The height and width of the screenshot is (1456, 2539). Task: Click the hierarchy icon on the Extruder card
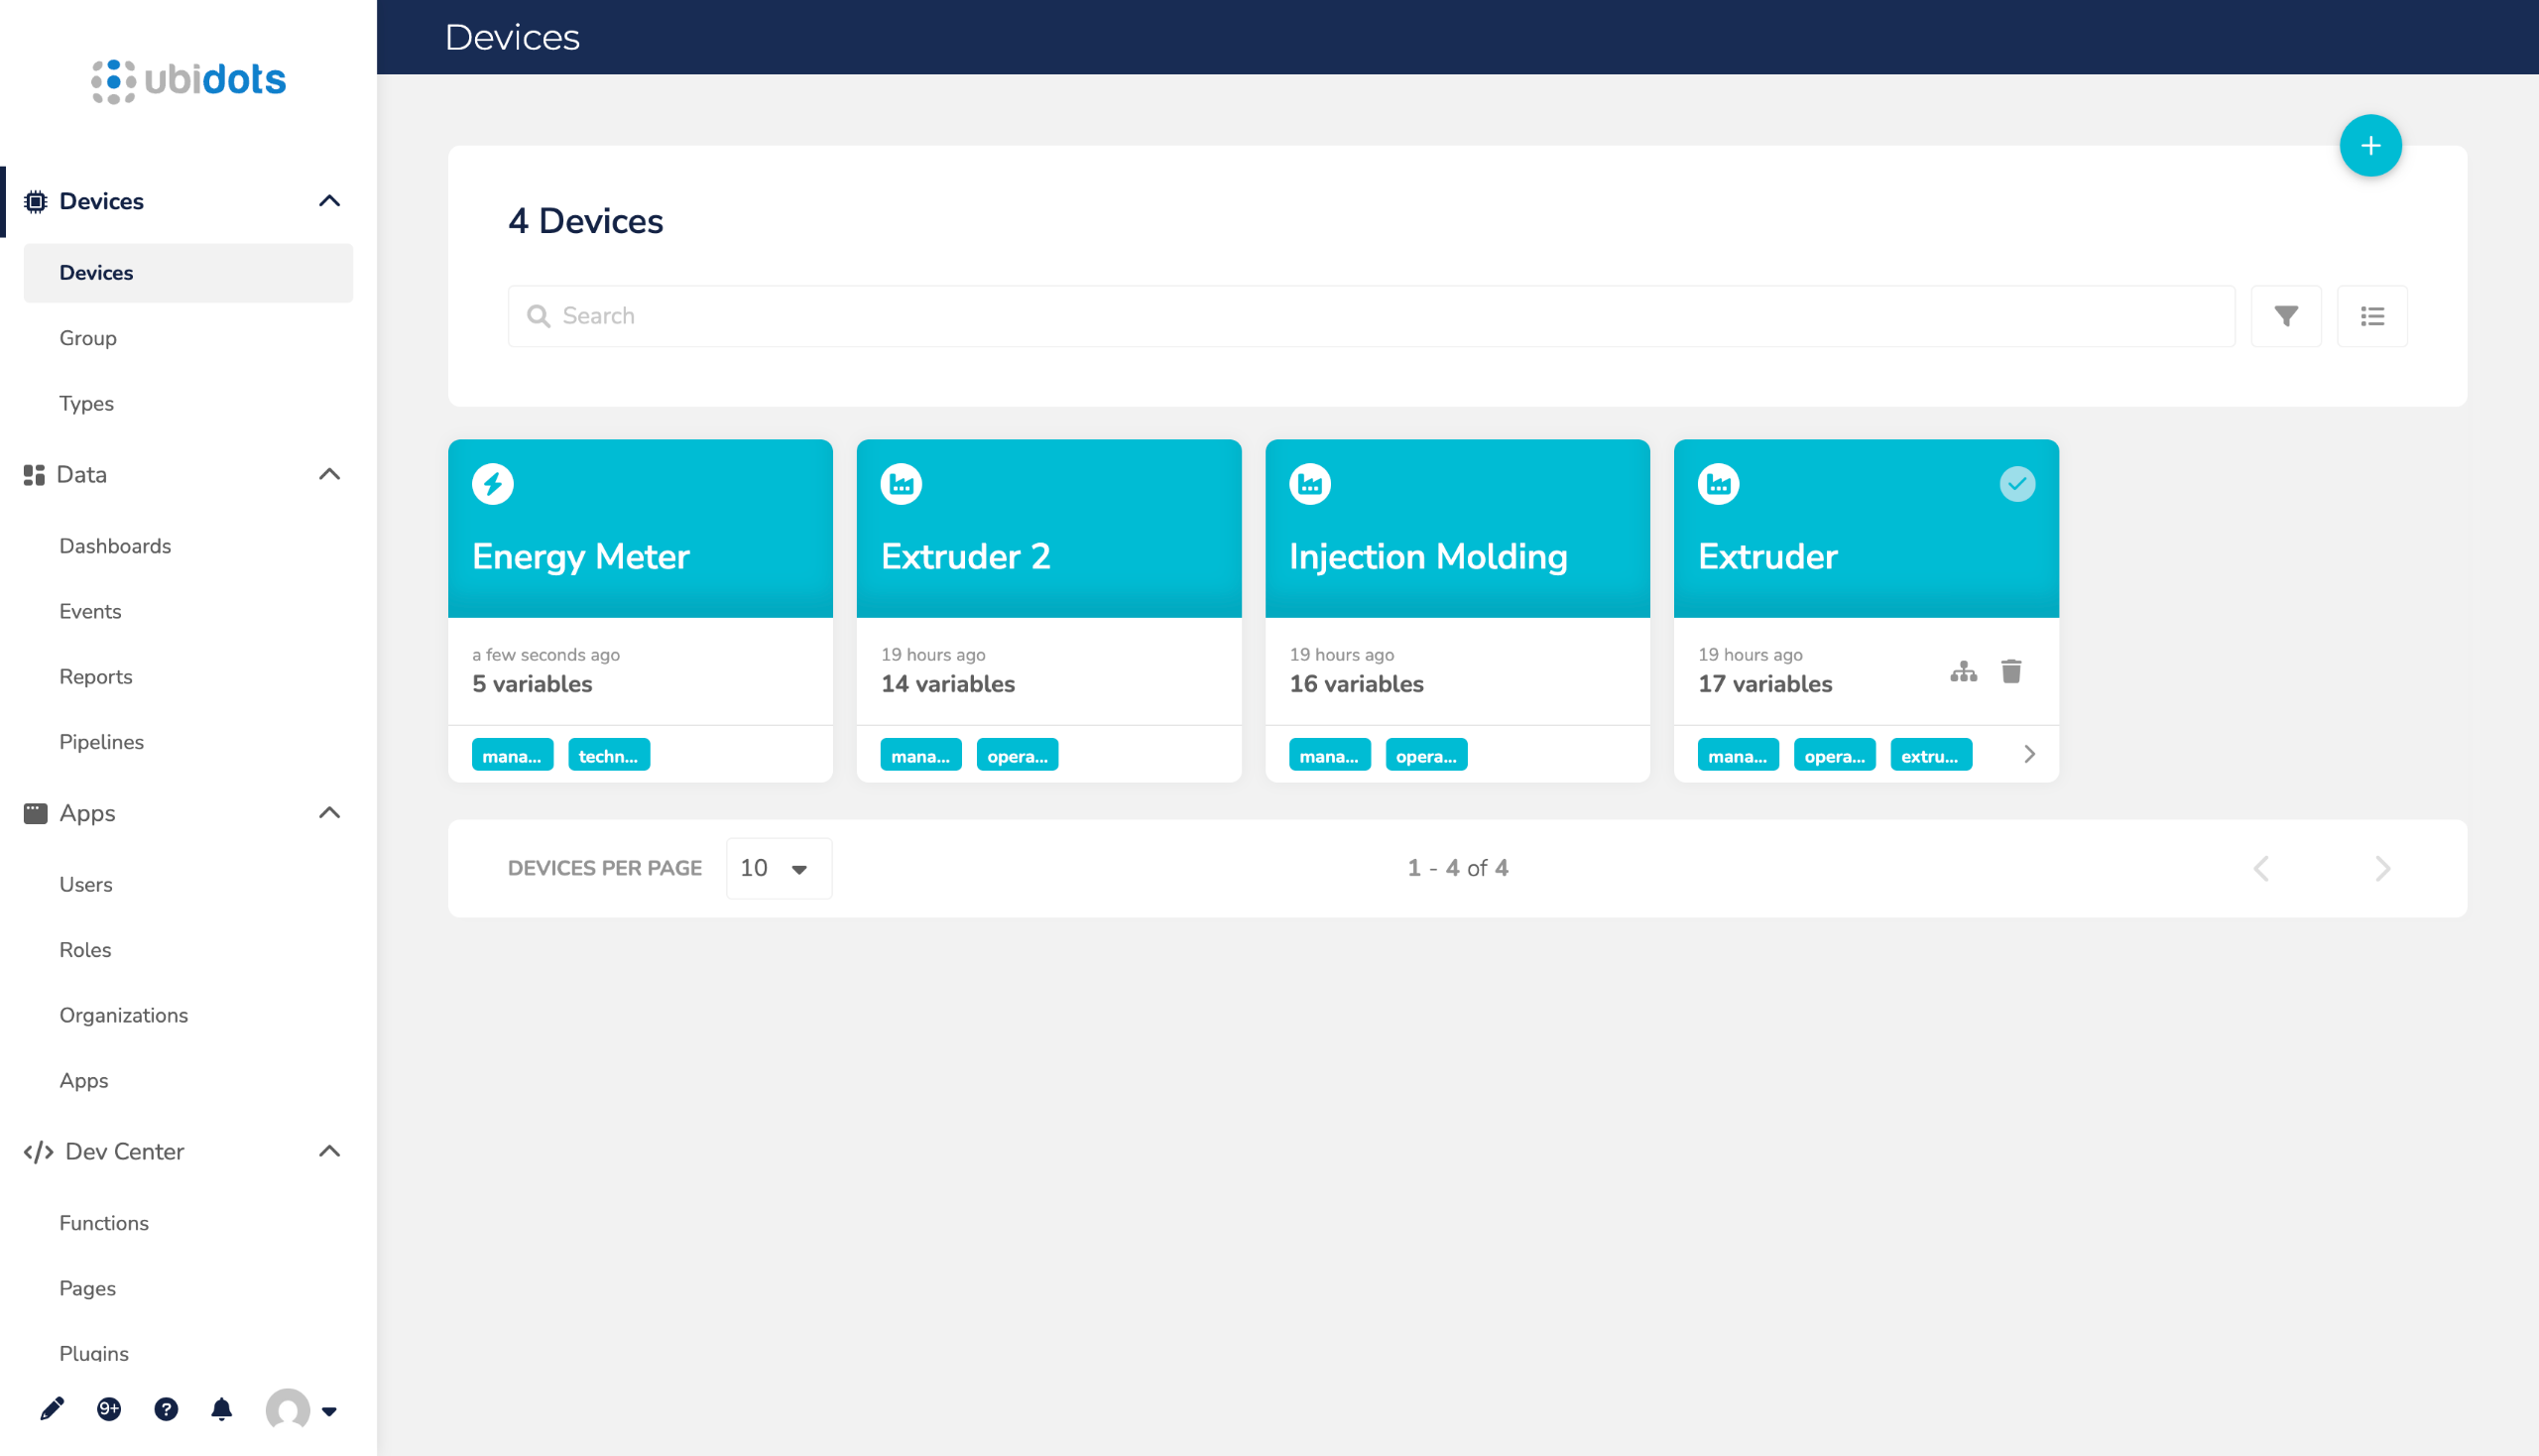pyautogui.click(x=1962, y=671)
